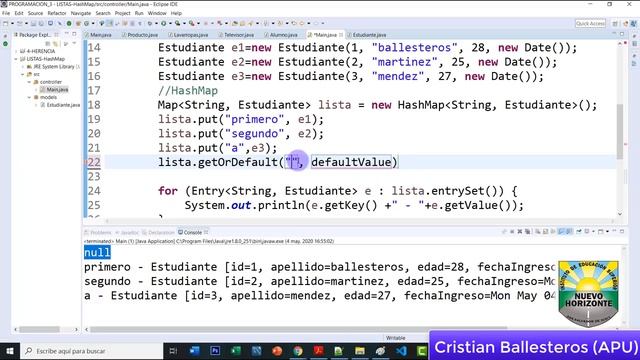This screenshot has width=640, height=360.
Task: Click the defaultValue parameter placeholder on line 22
Action: [351, 162]
